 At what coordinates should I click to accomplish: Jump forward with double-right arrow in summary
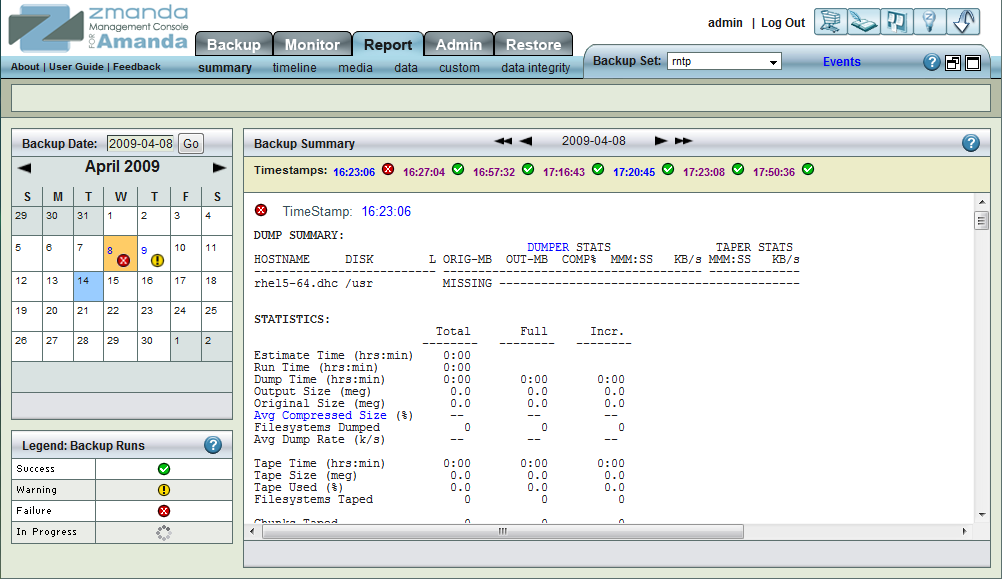683,141
